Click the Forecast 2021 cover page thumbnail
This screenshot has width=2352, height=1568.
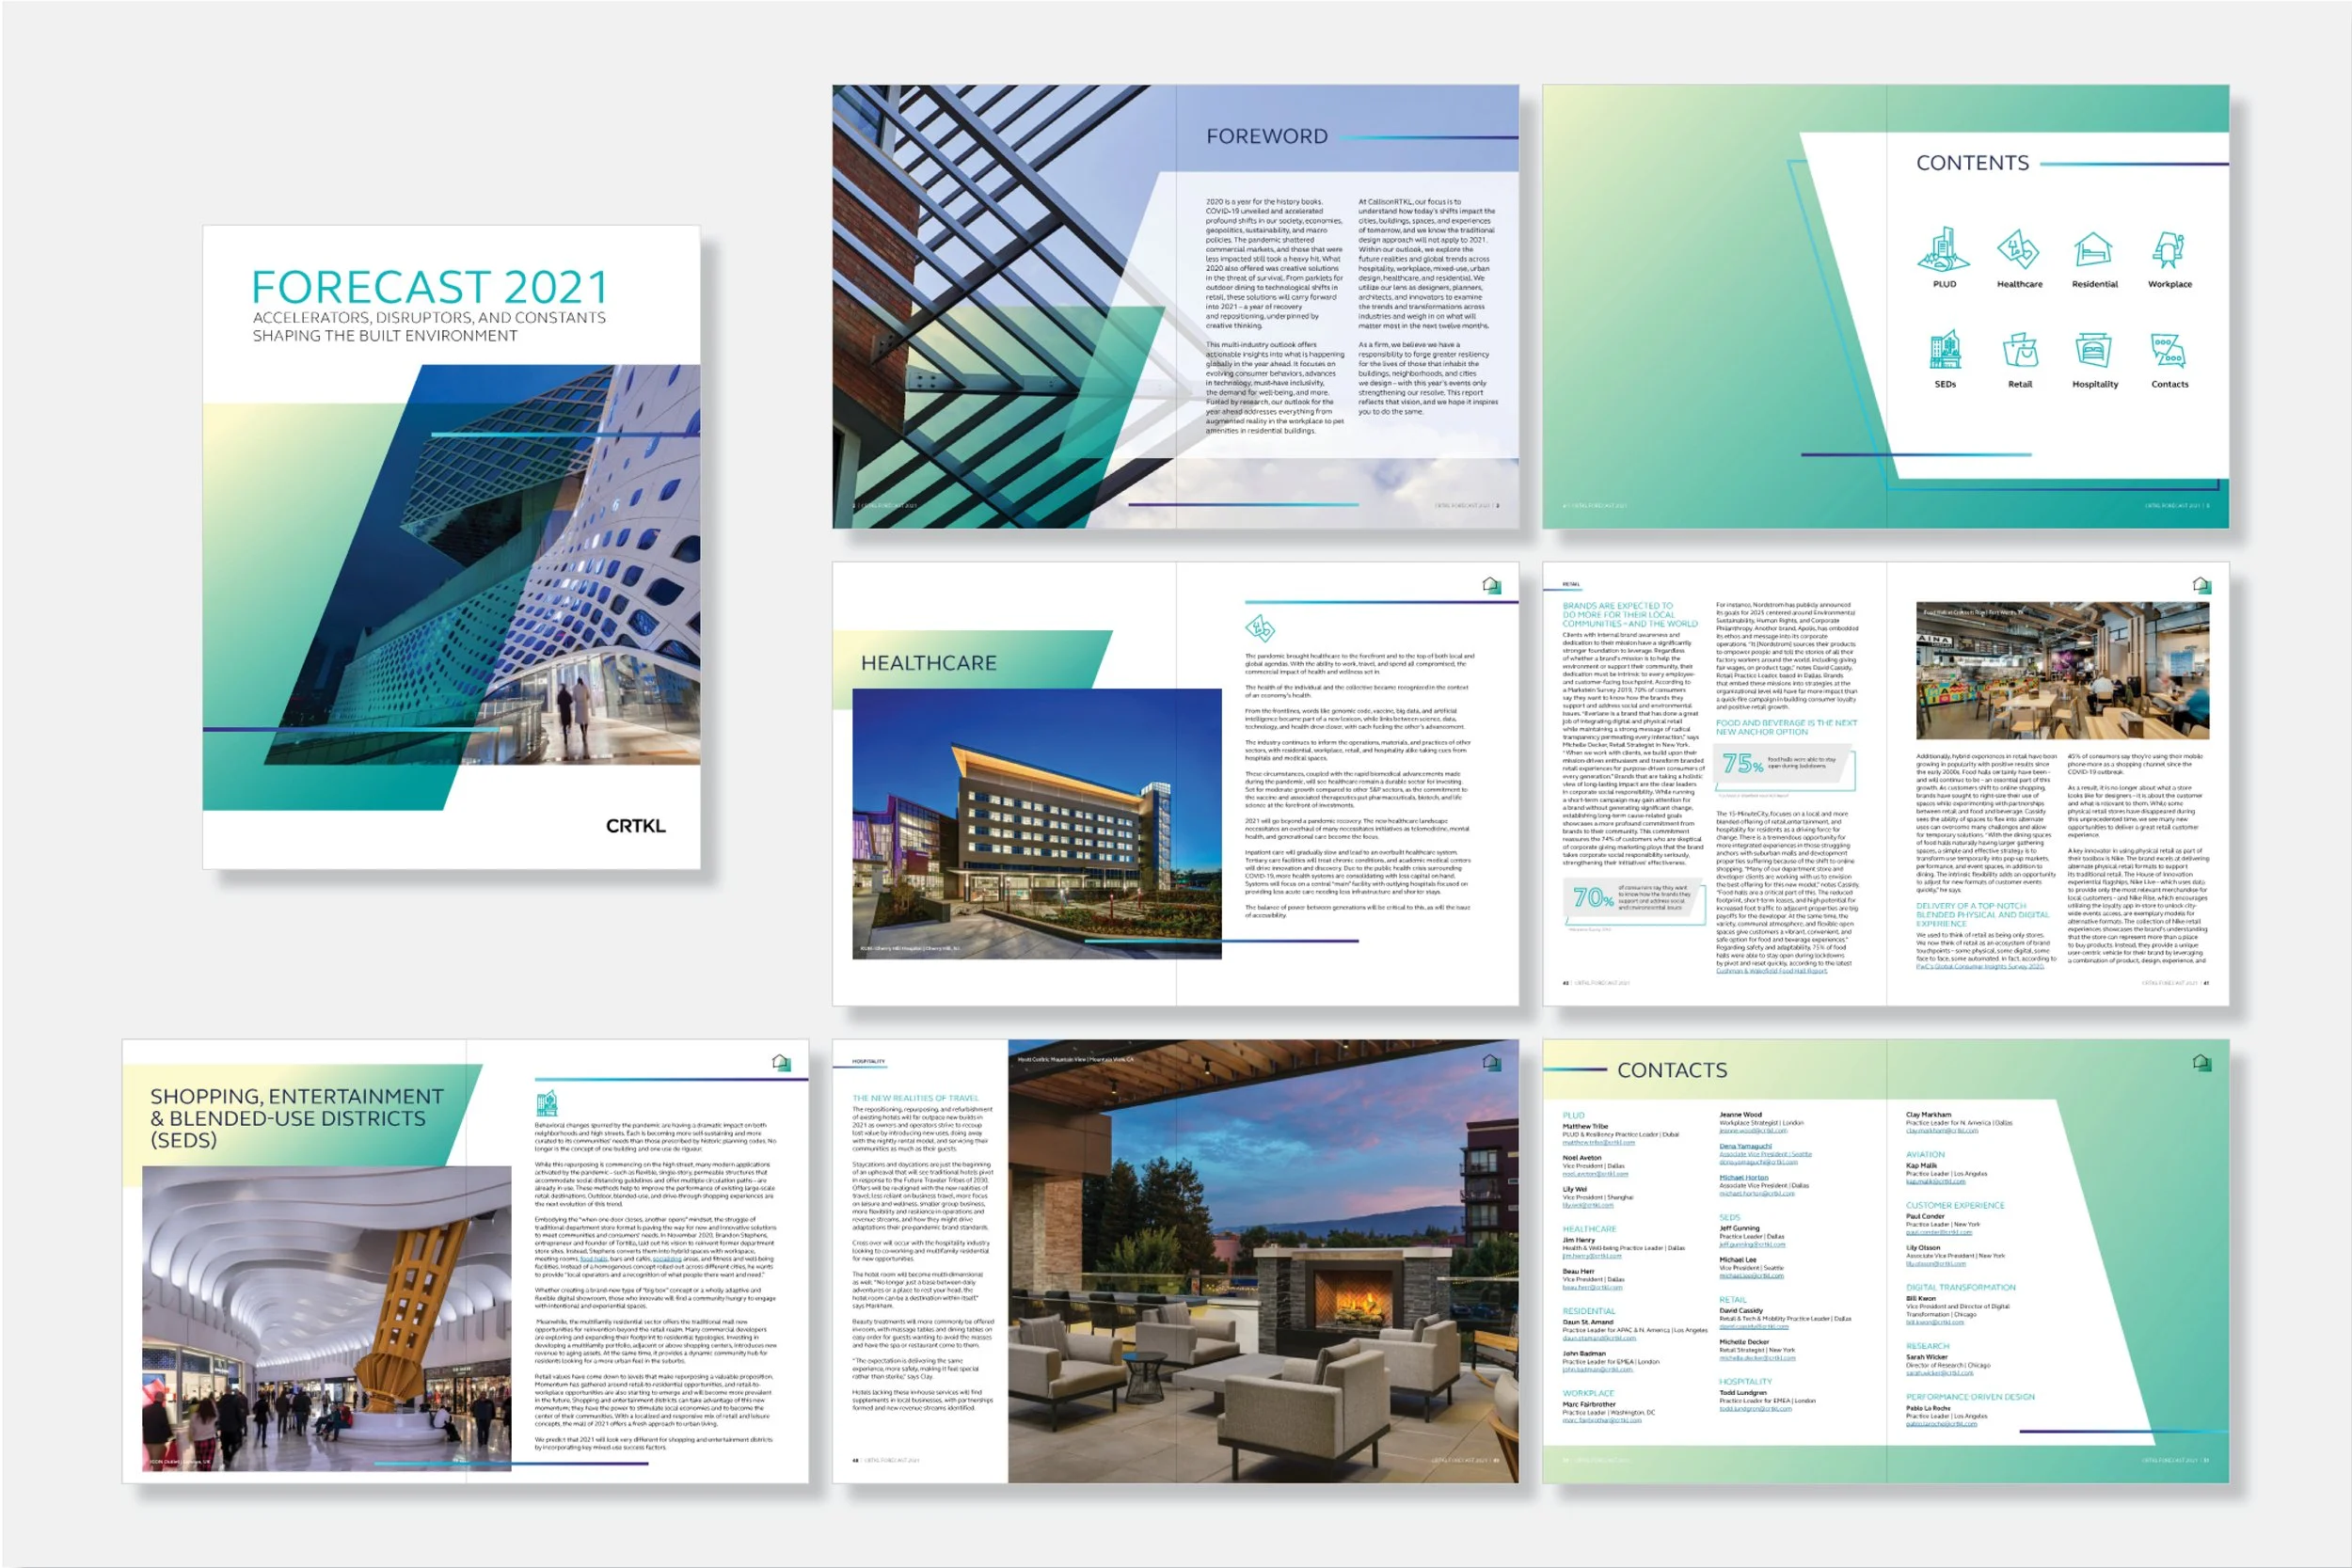[451, 547]
